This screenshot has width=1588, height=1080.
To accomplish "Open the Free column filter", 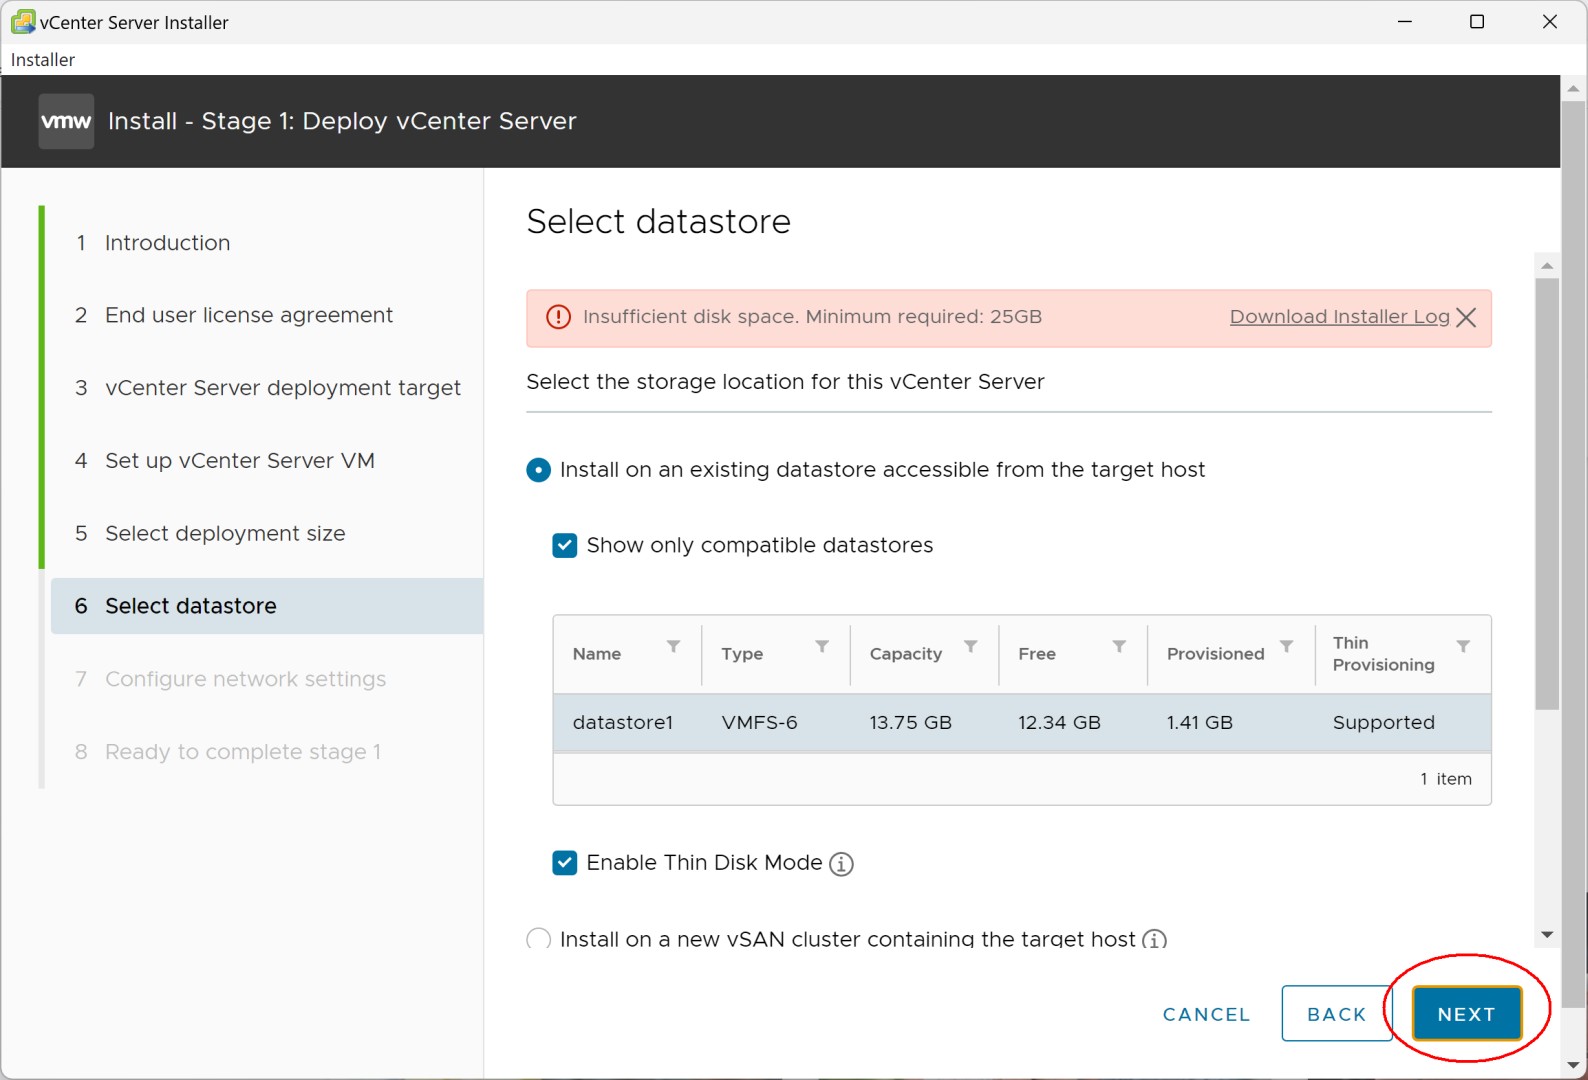I will [x=1119, y=646].
